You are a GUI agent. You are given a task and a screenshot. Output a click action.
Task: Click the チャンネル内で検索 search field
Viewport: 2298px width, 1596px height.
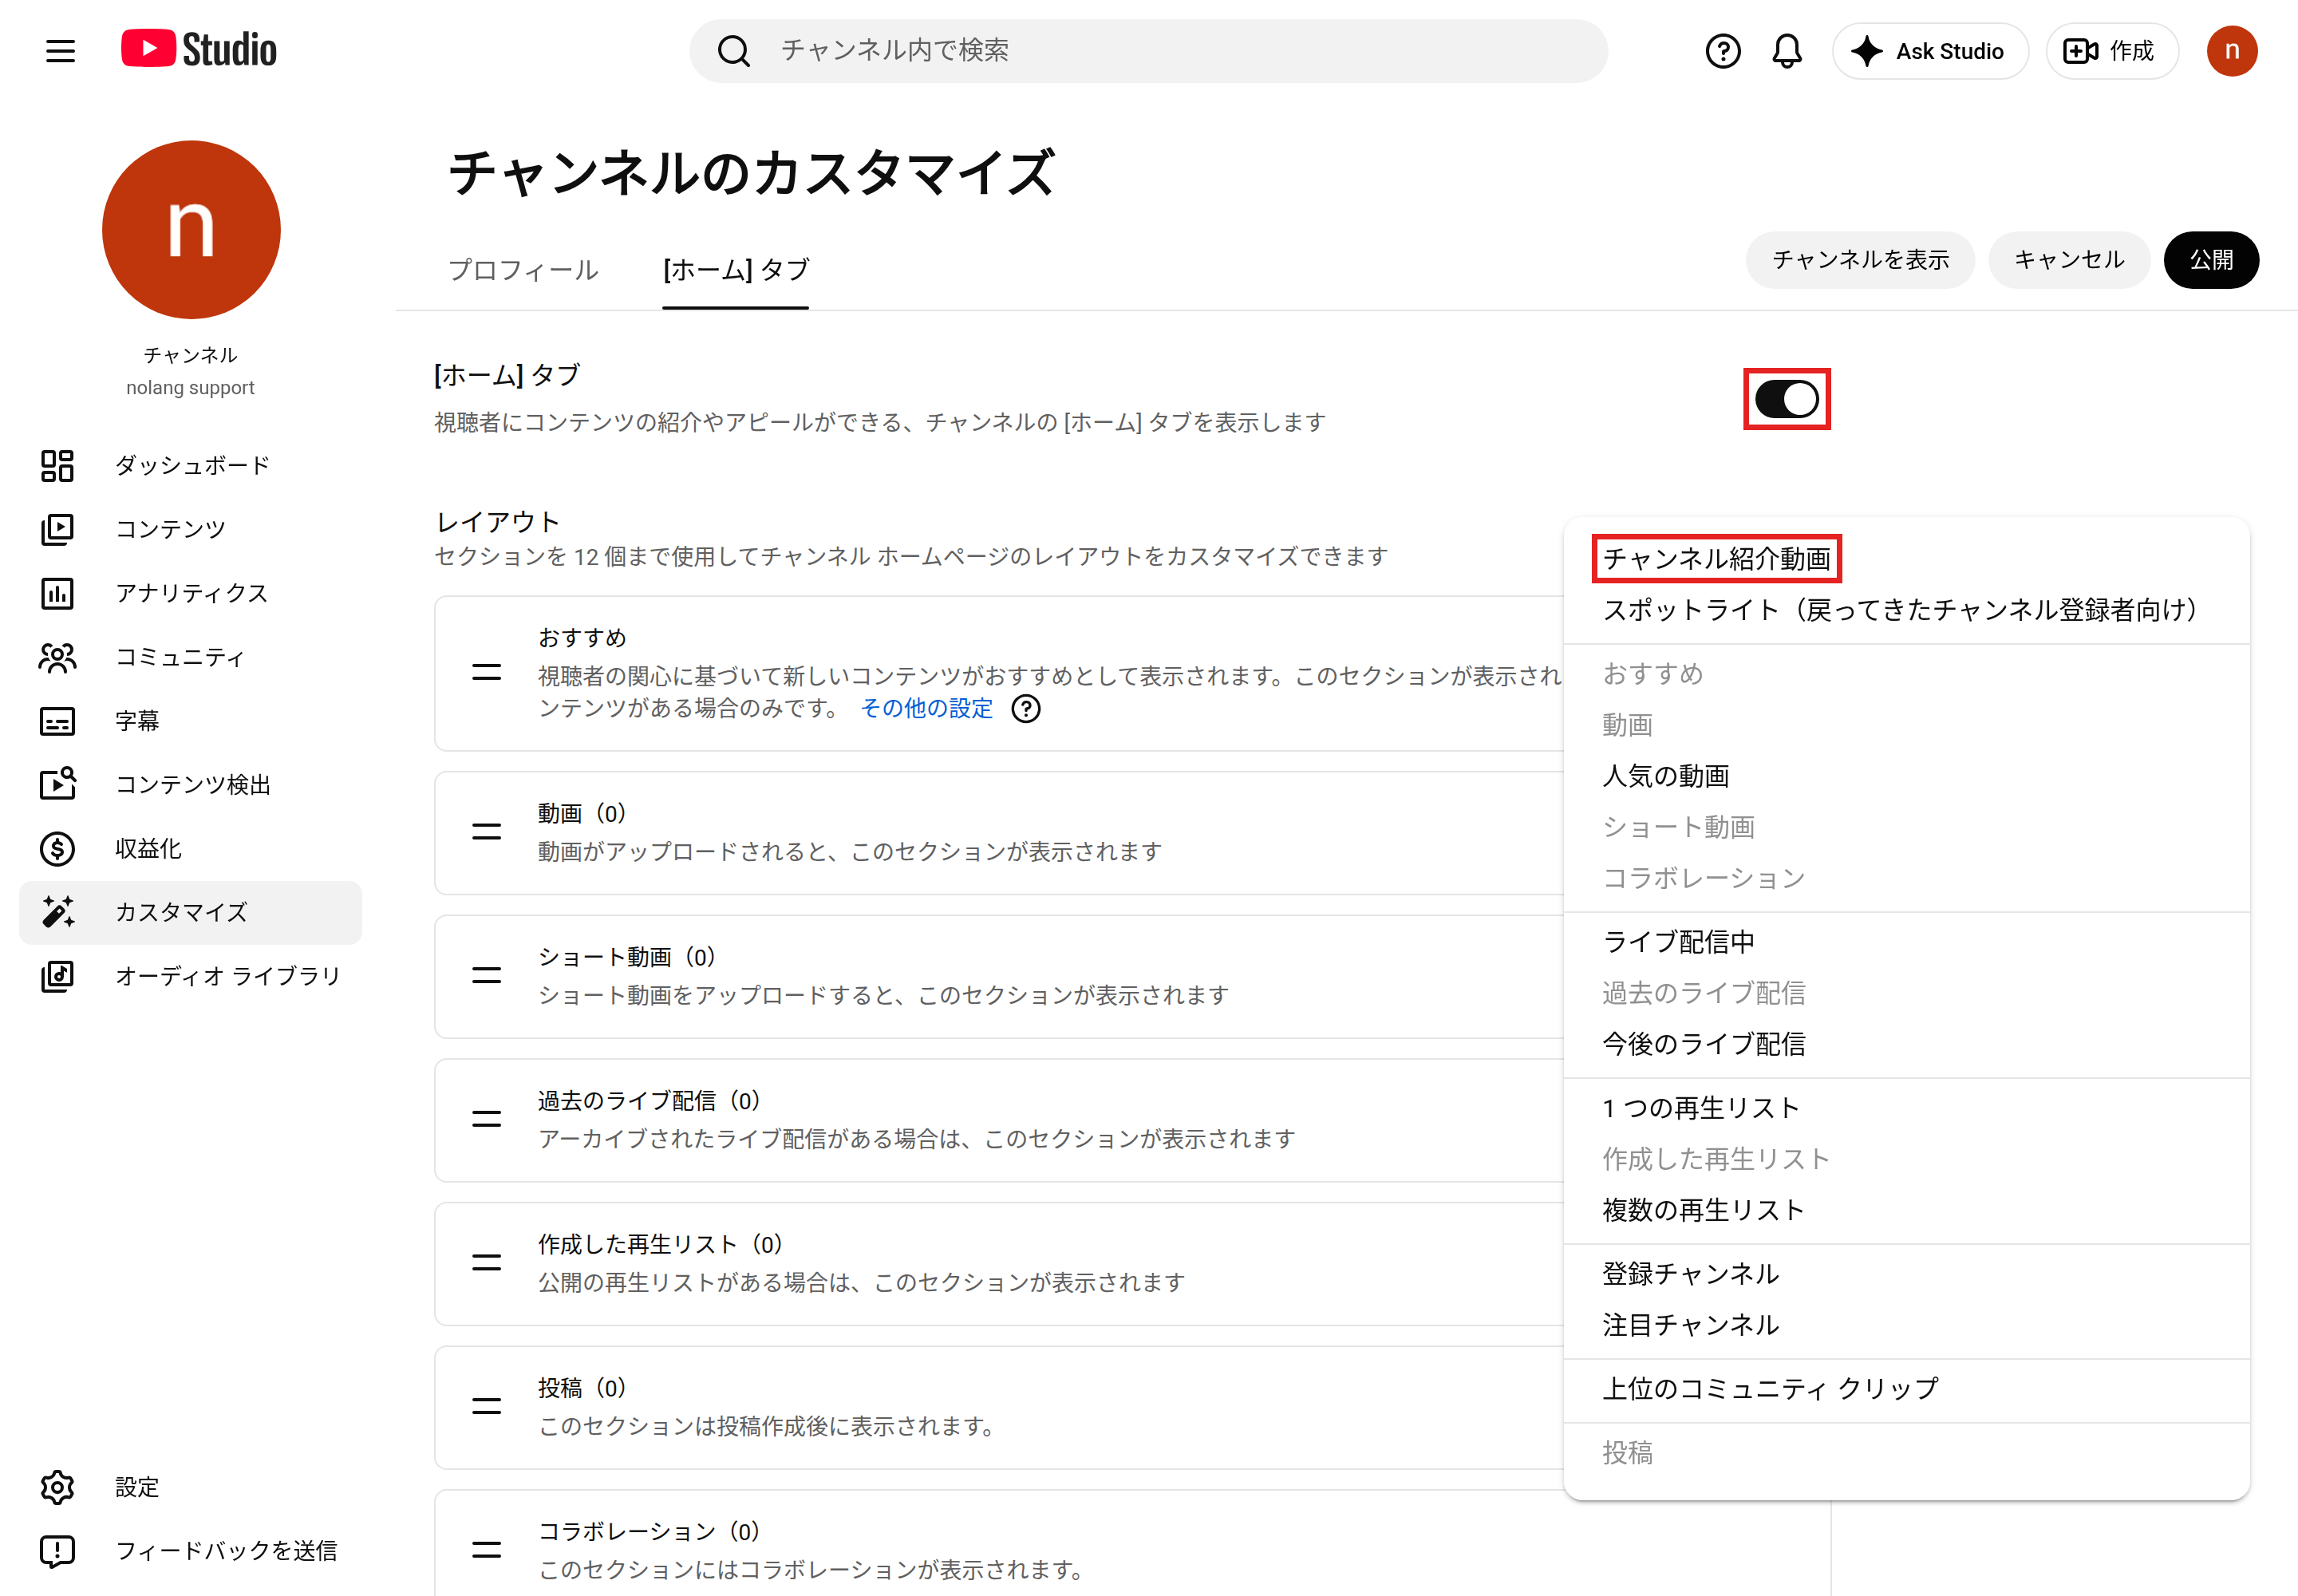(1148, 51)
